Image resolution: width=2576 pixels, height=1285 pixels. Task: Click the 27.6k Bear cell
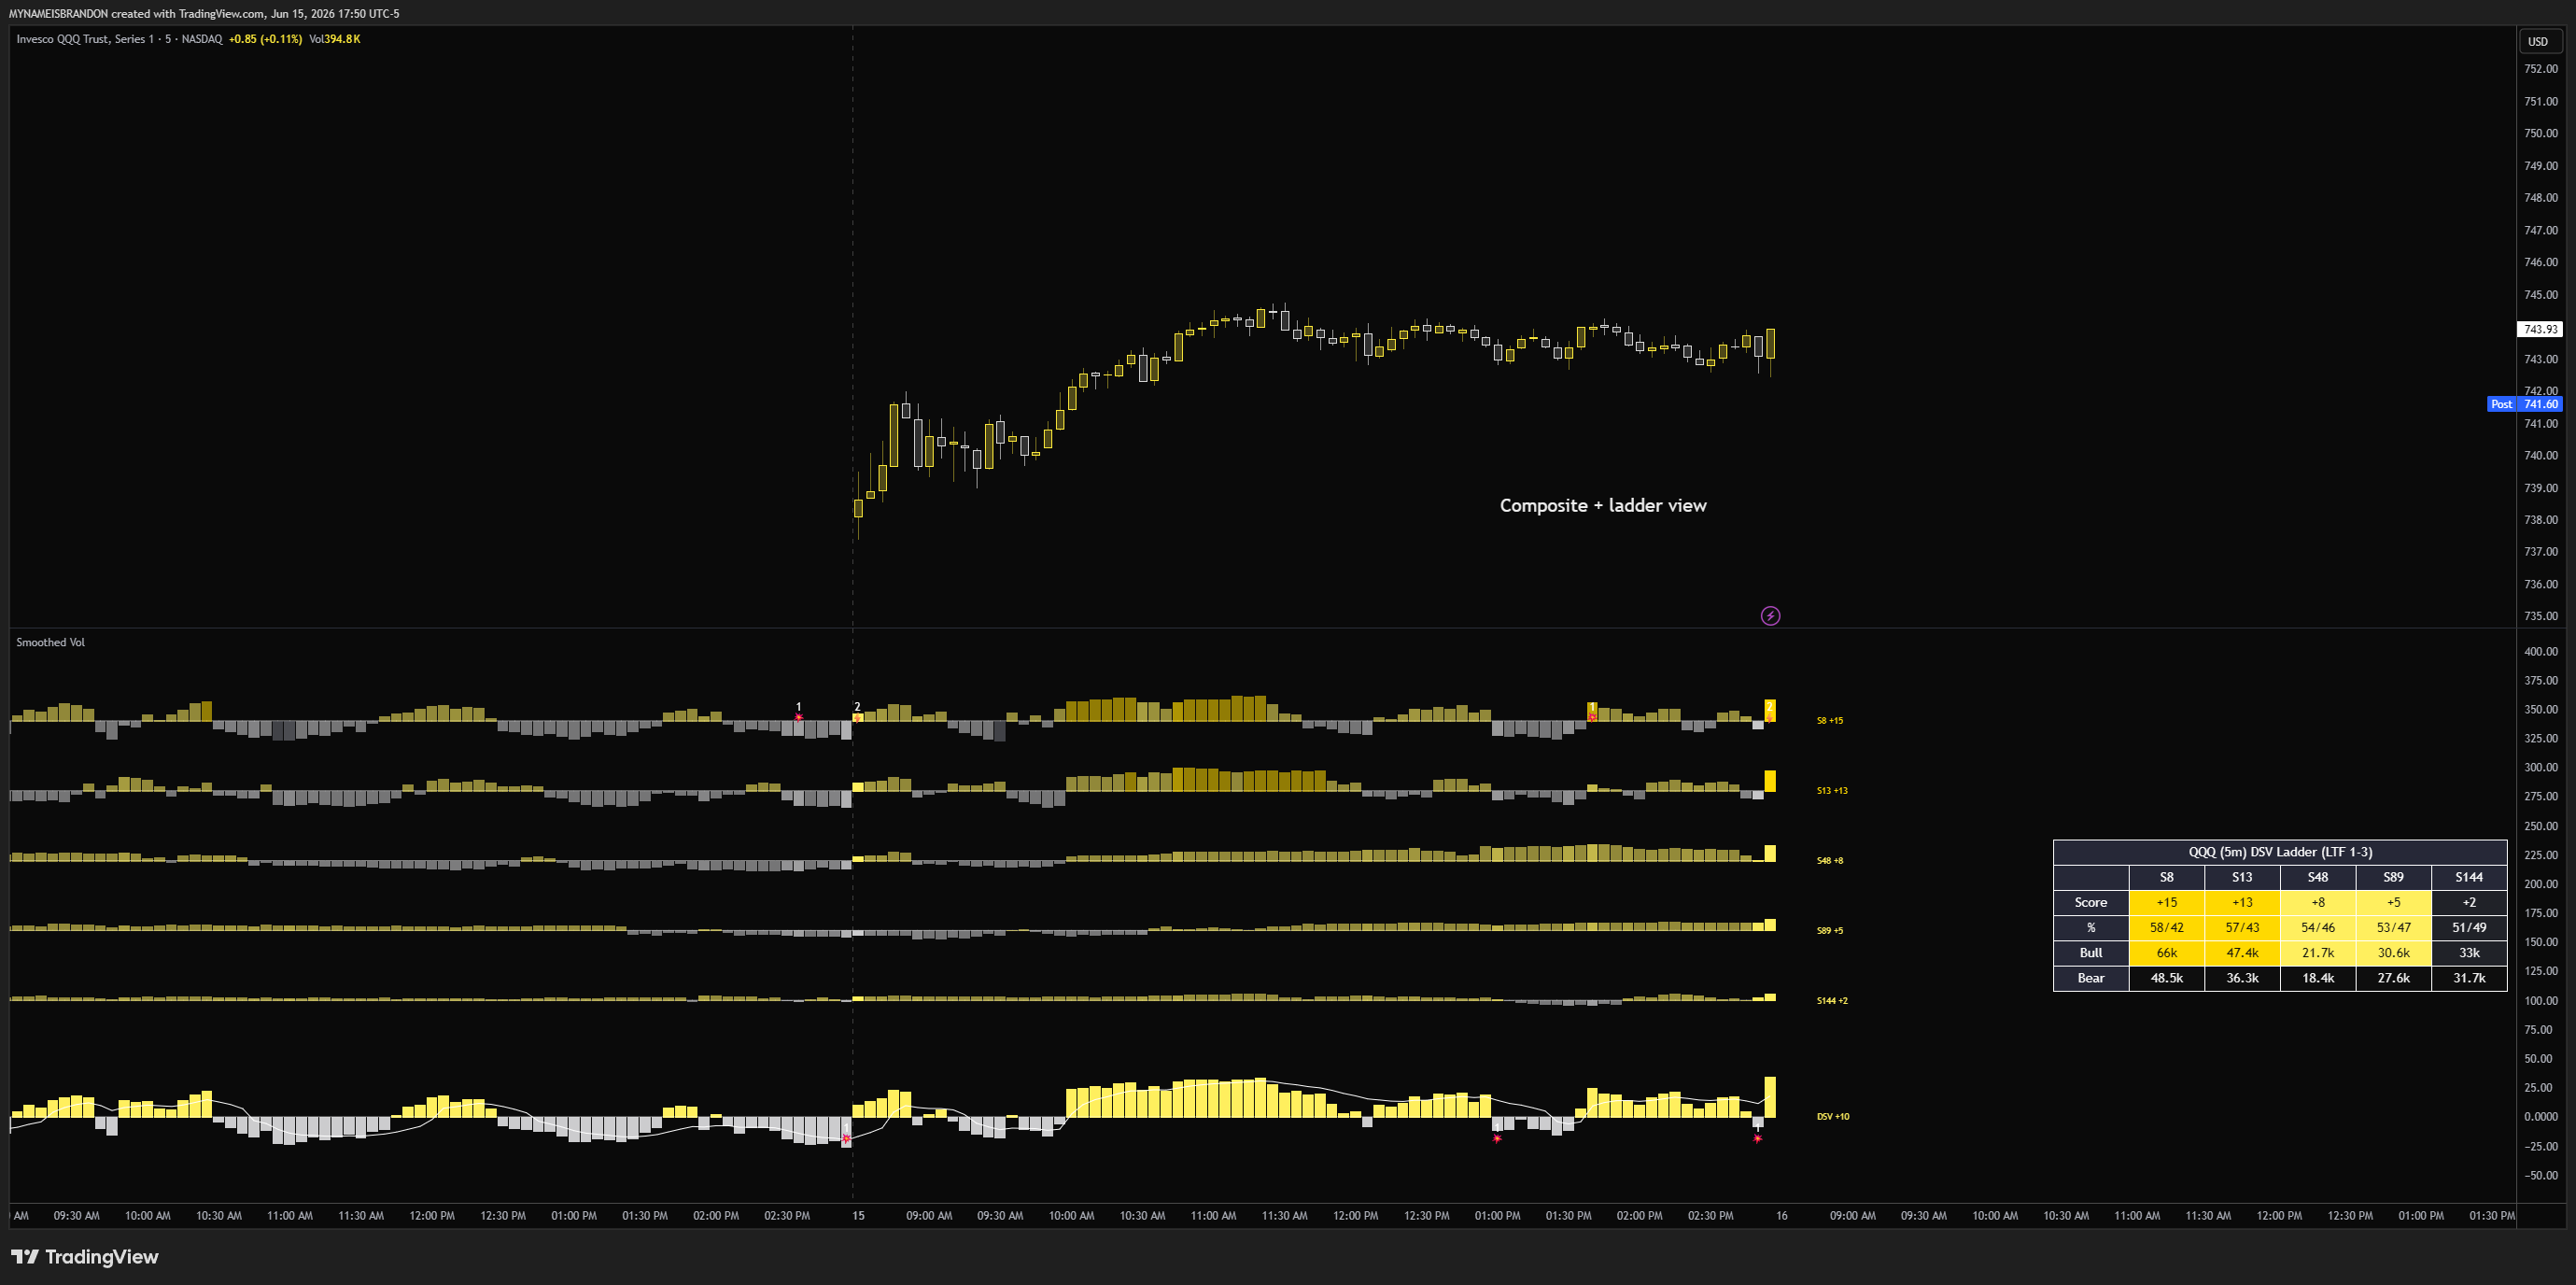pyautogui.click(x=2393, y=978)
